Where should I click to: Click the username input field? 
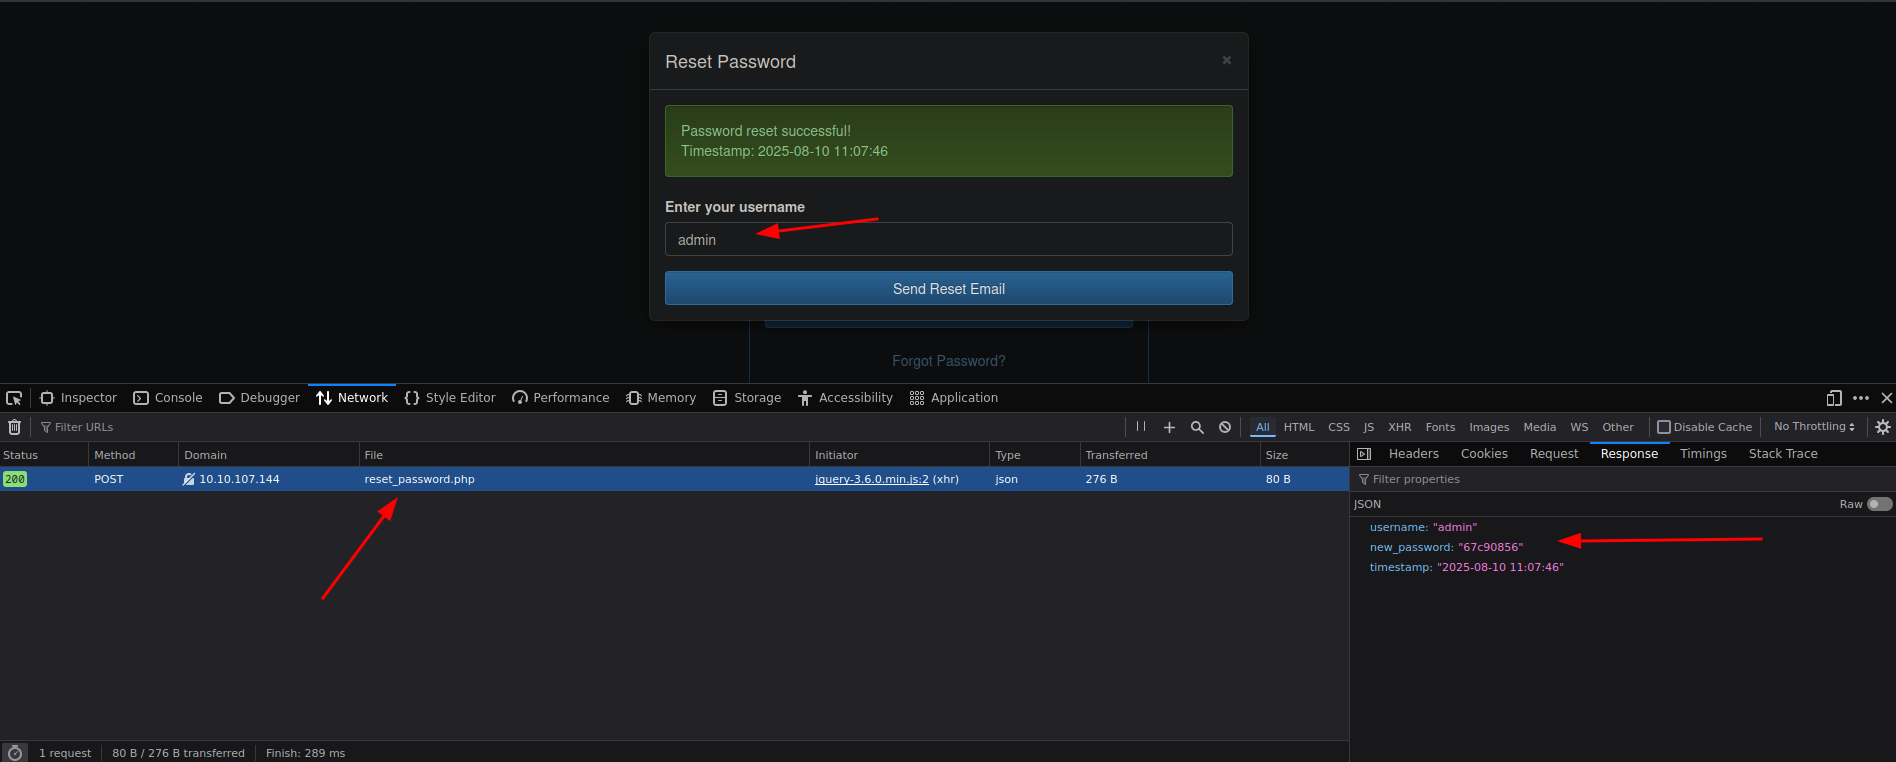948,240
